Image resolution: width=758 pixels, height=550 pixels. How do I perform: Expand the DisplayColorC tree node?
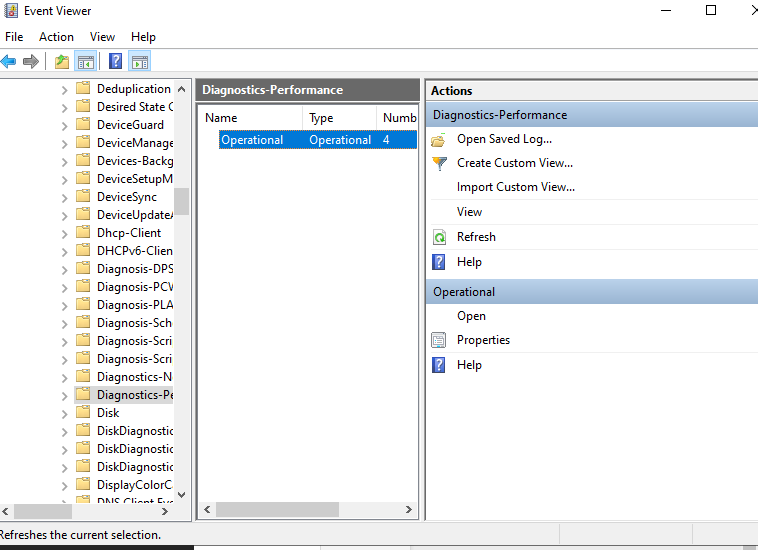click(64, 486)
